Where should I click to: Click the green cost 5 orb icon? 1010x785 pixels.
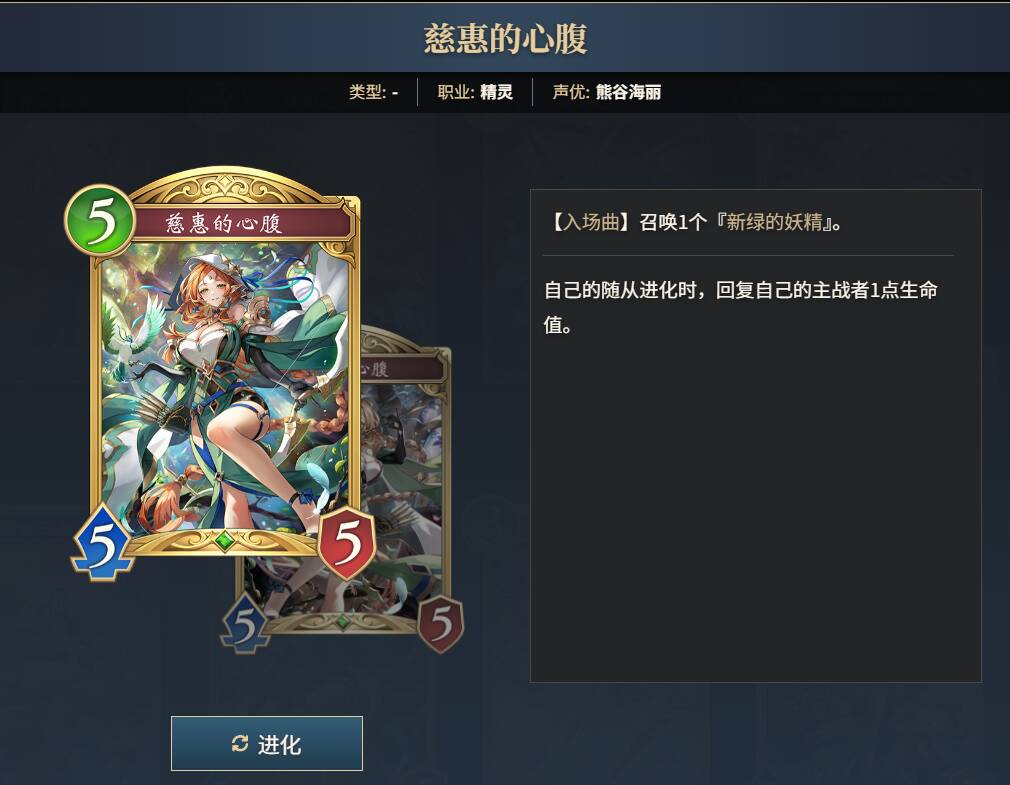tap(100, 220)
